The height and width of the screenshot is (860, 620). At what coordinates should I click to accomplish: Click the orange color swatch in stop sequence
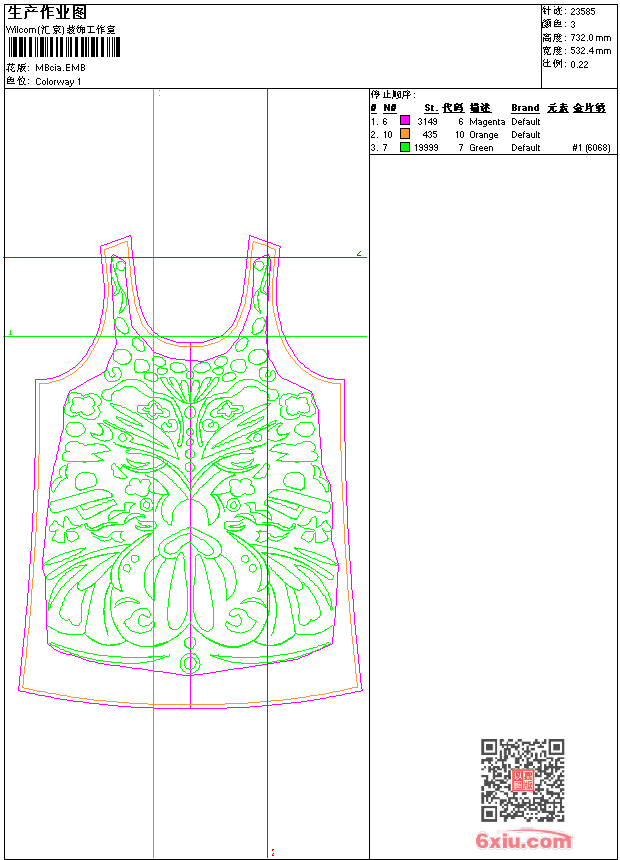[405, 134]
